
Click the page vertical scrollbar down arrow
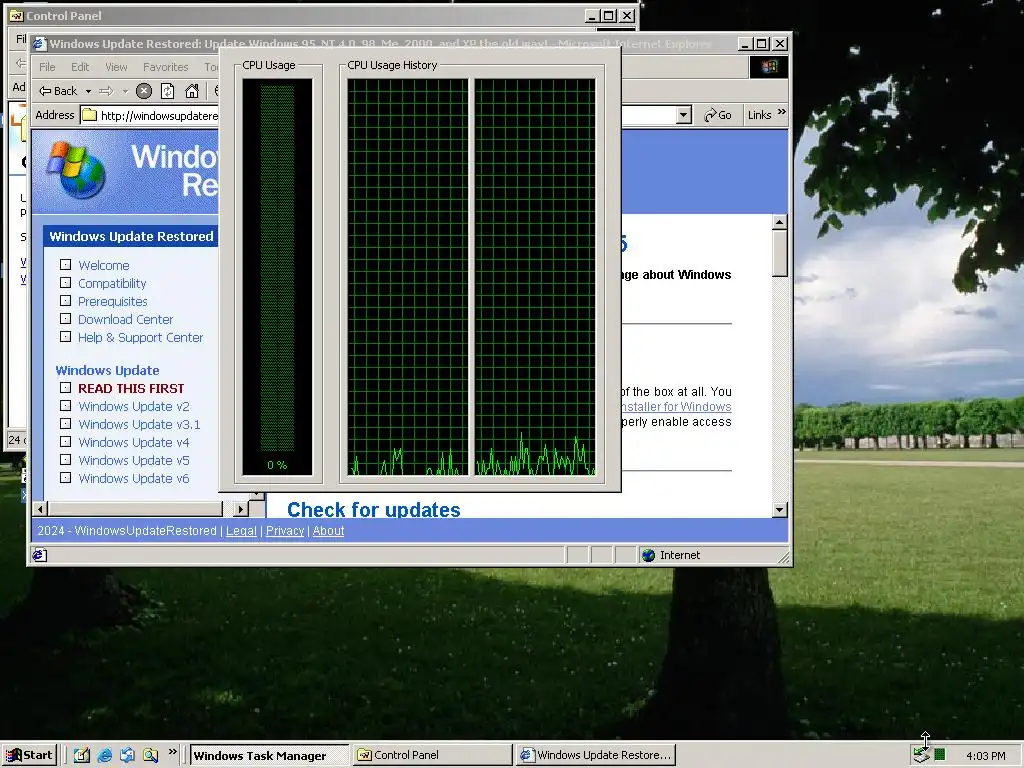779,510
